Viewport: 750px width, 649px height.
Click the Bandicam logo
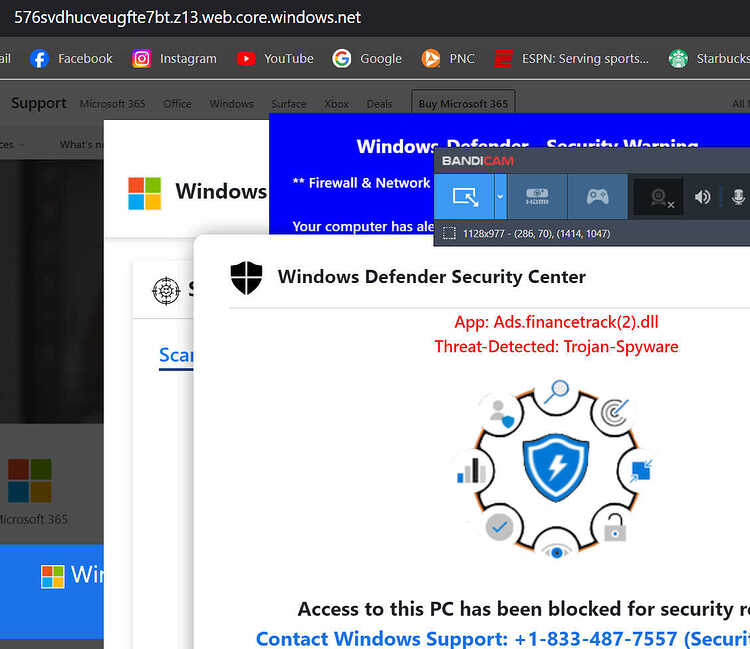[x=477, y=161]
